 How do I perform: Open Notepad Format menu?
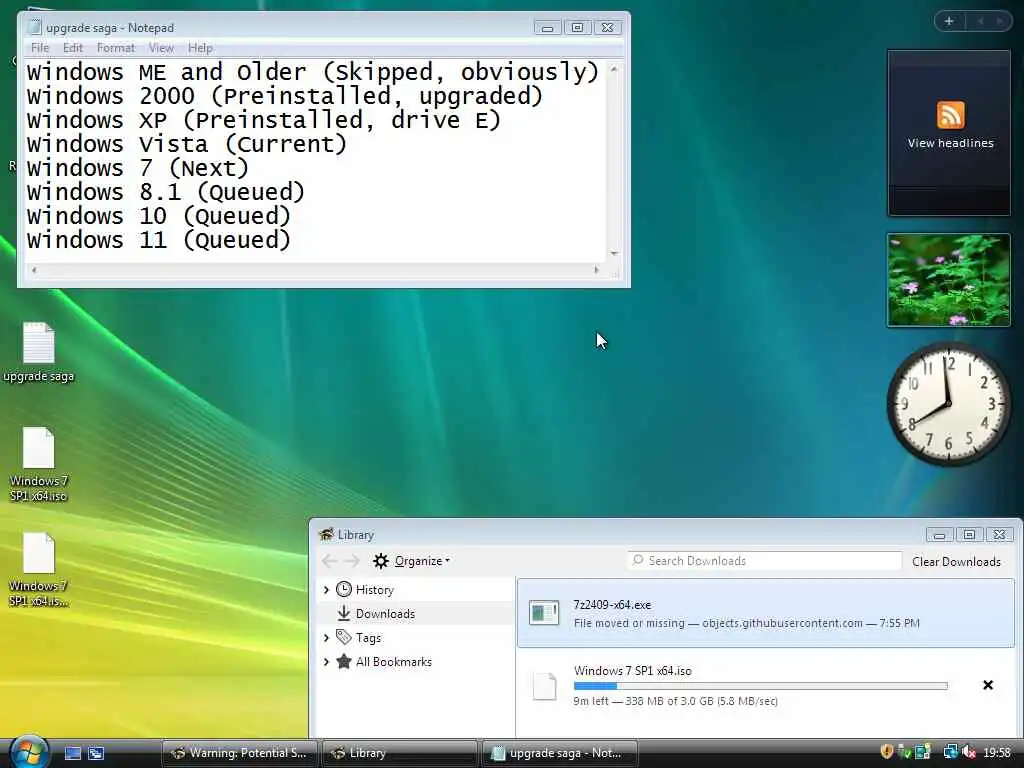pos(115,48)
